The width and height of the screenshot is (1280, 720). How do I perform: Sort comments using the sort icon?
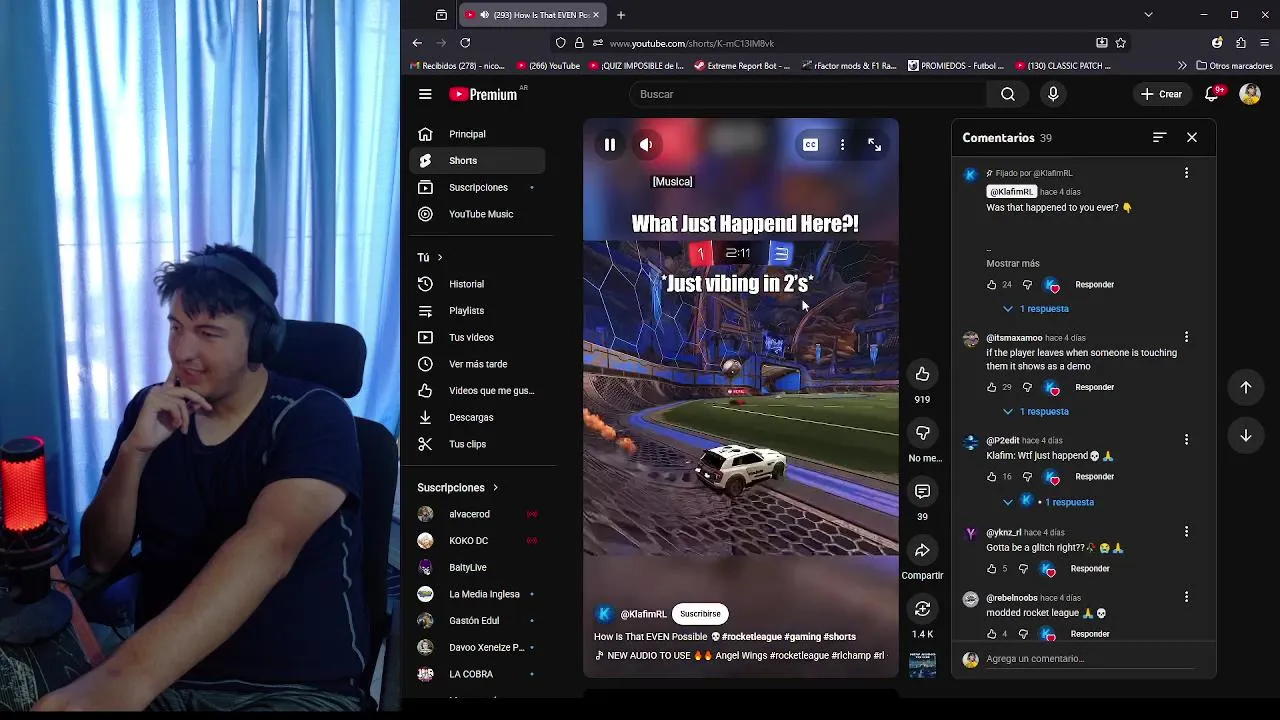tap(1159, 138)
